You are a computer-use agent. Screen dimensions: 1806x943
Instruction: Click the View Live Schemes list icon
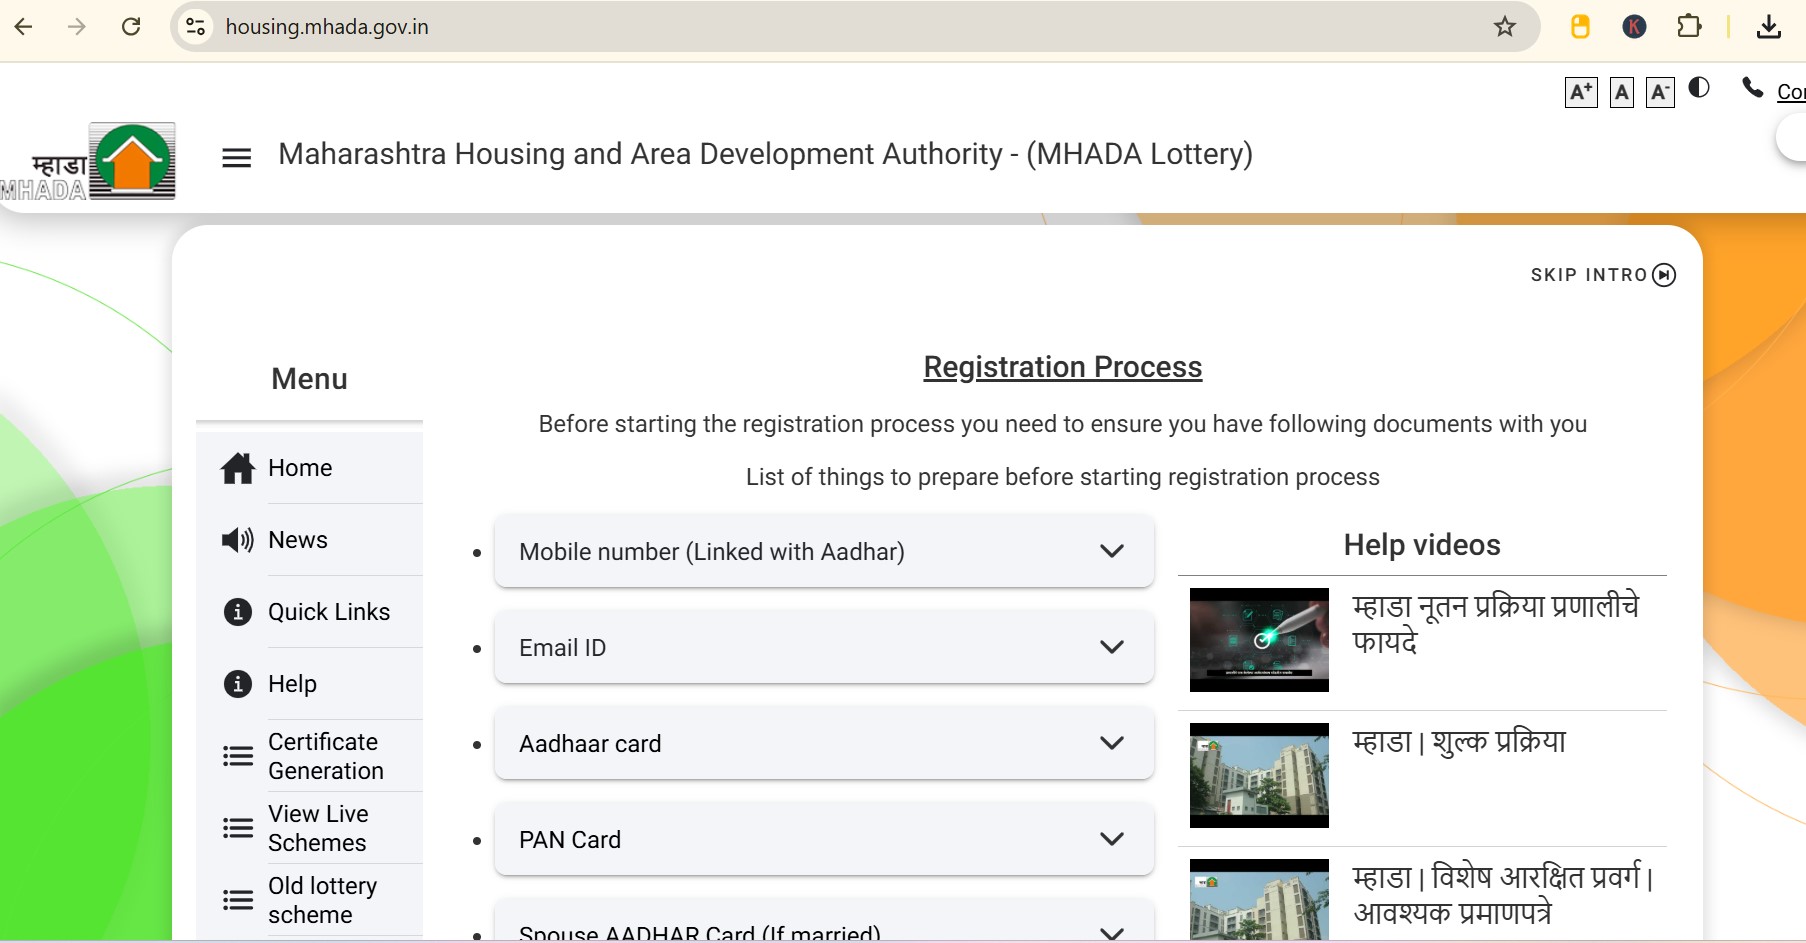[x=238, y=828]
